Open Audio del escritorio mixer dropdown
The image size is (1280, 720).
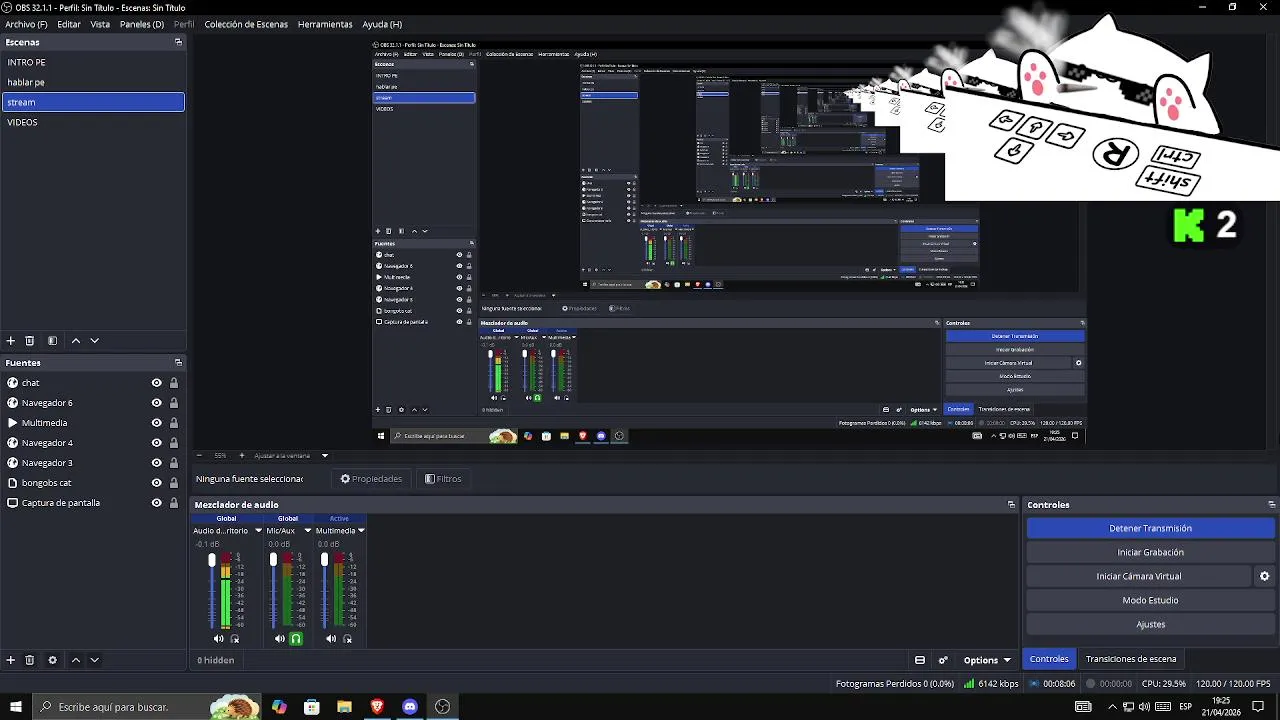coord(258,531)
